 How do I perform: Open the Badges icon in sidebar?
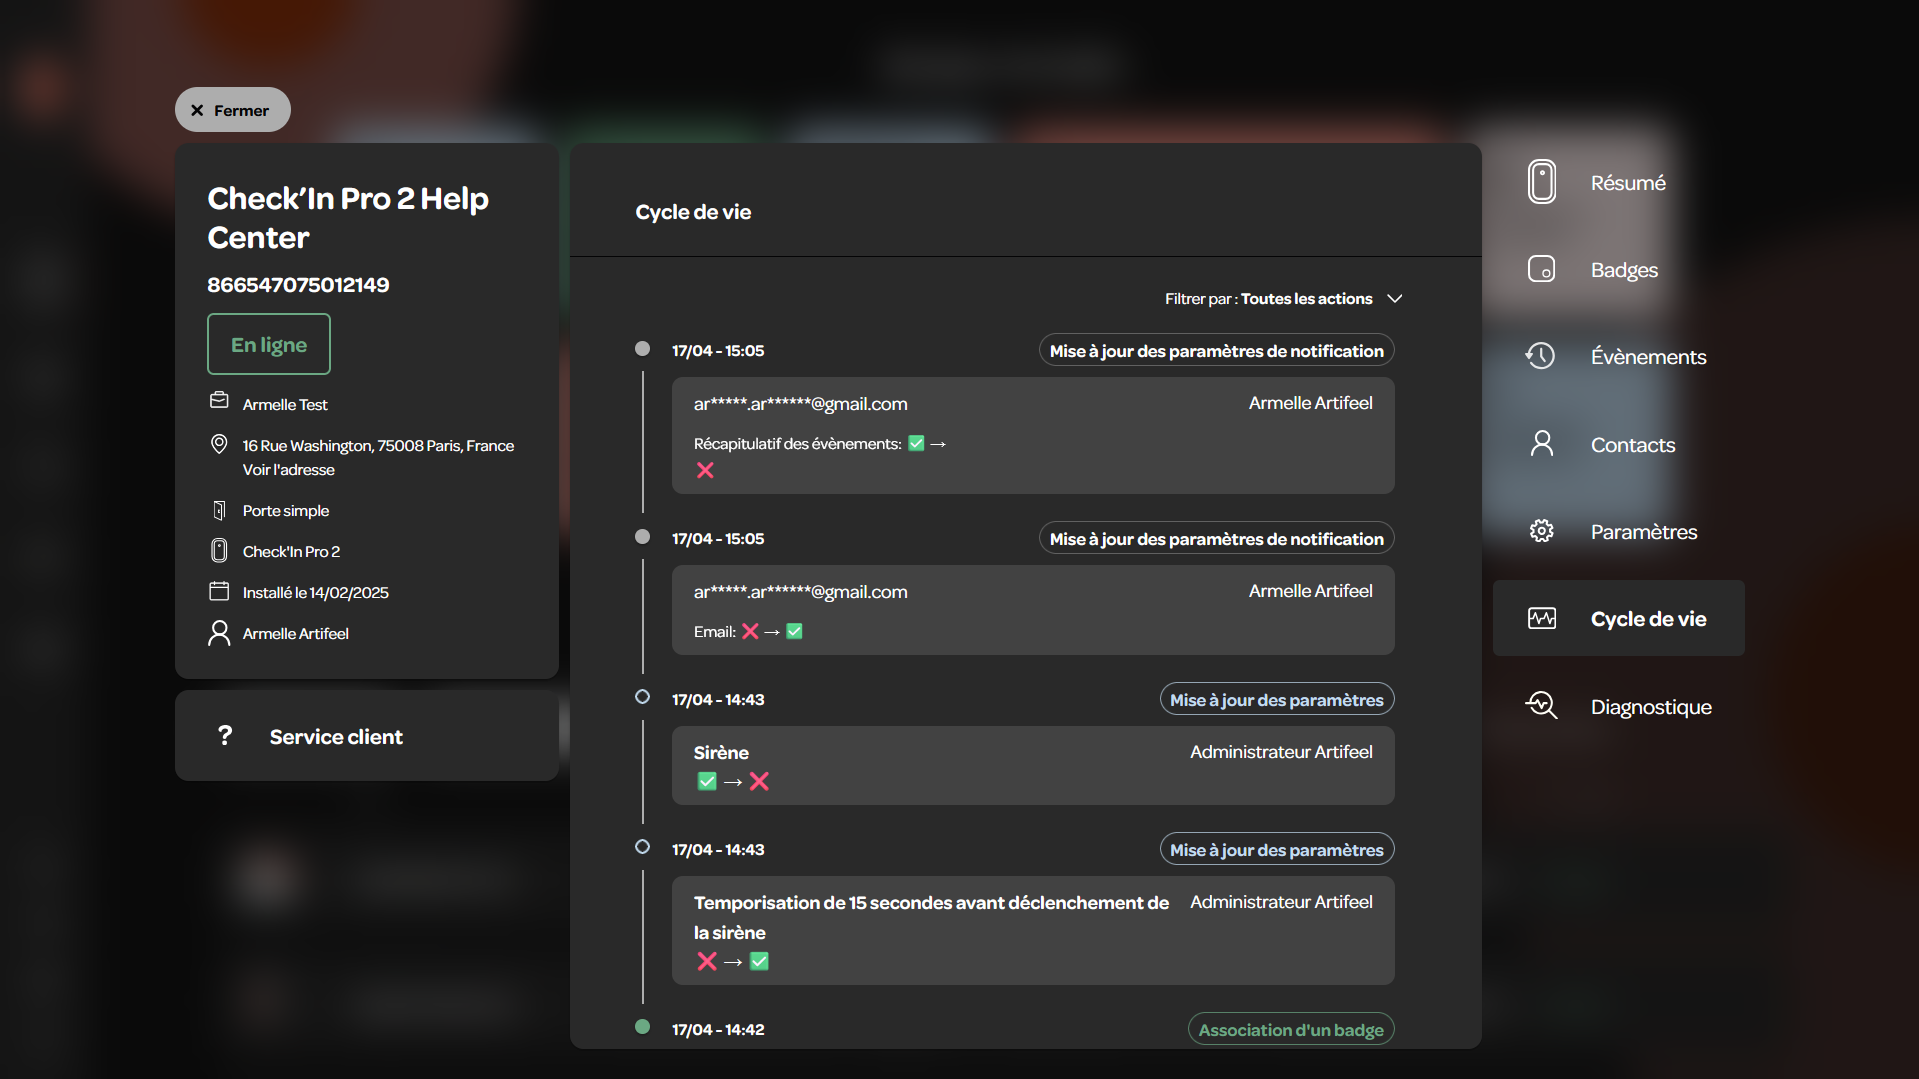click(x=1541, y=269)
